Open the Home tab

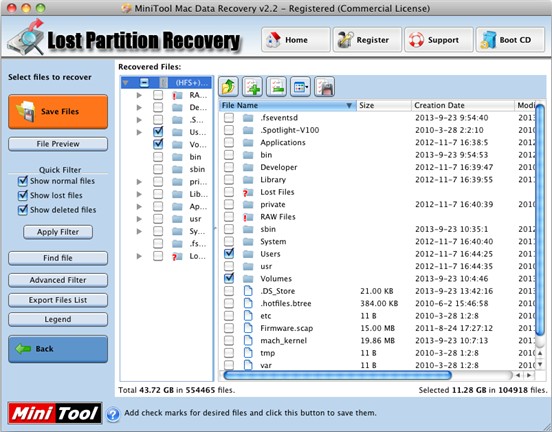click(x=296, y=40)
